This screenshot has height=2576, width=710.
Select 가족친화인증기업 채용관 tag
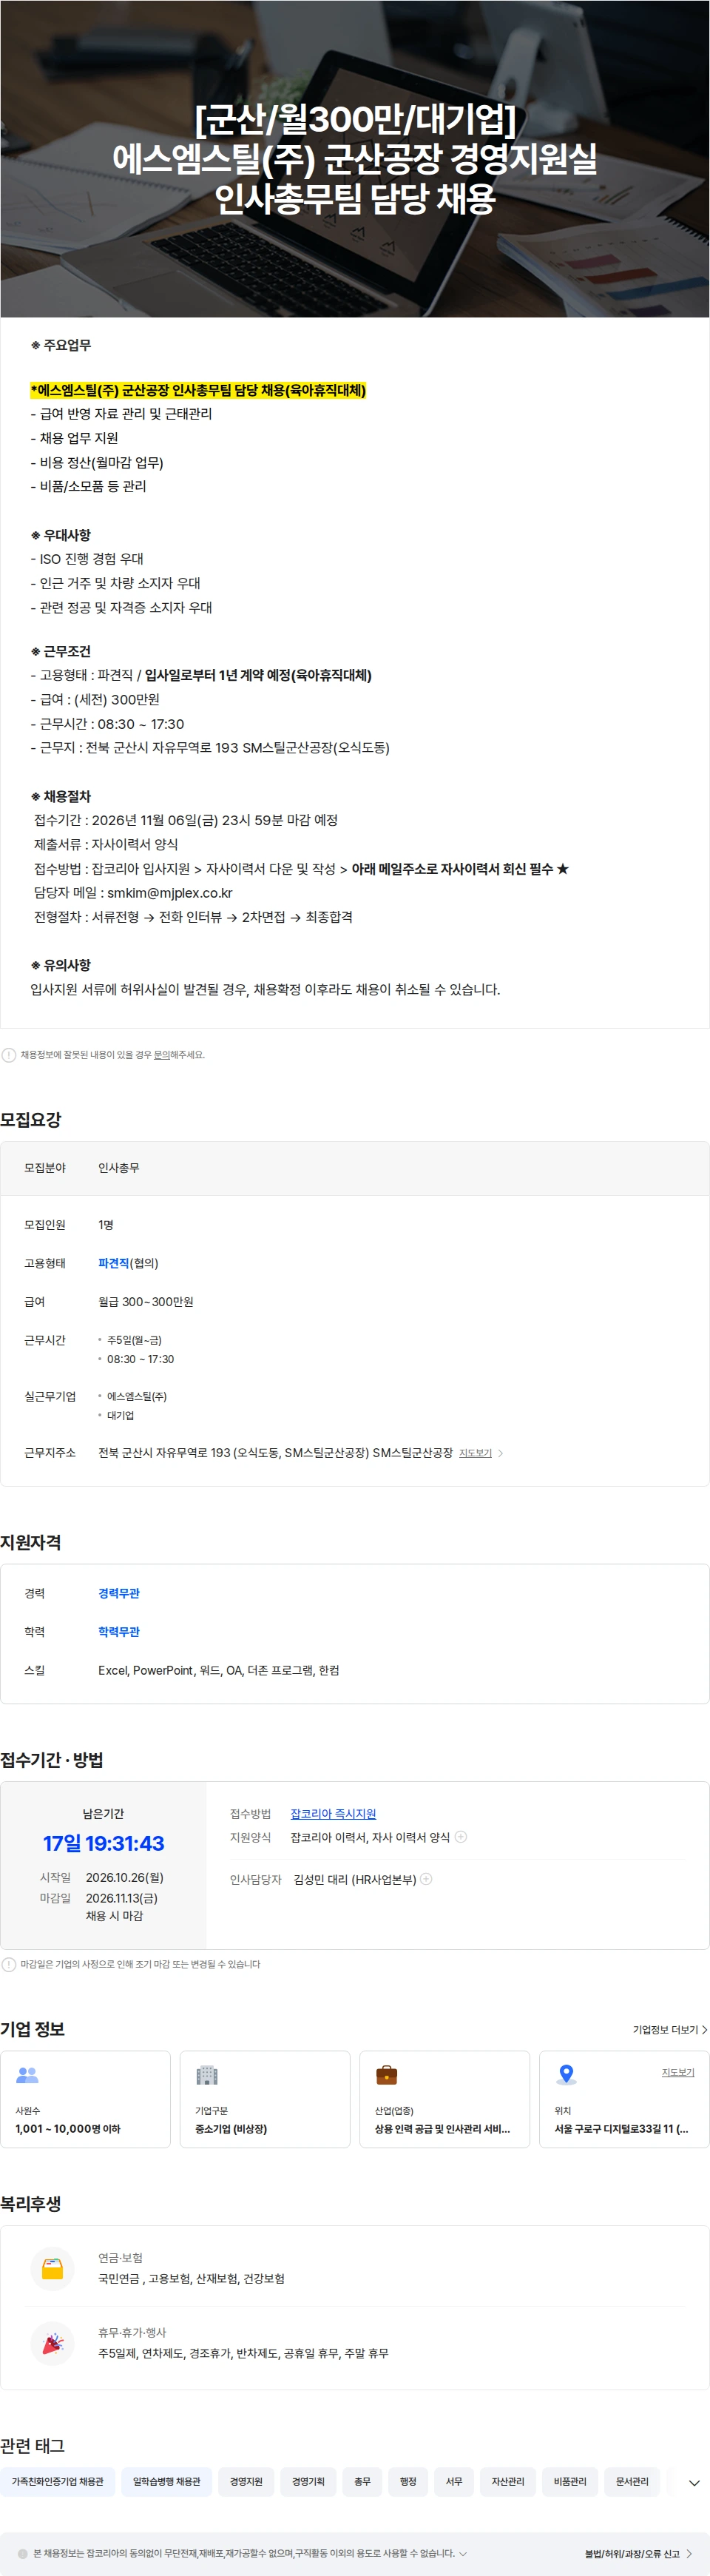[x=57, y=2482]
